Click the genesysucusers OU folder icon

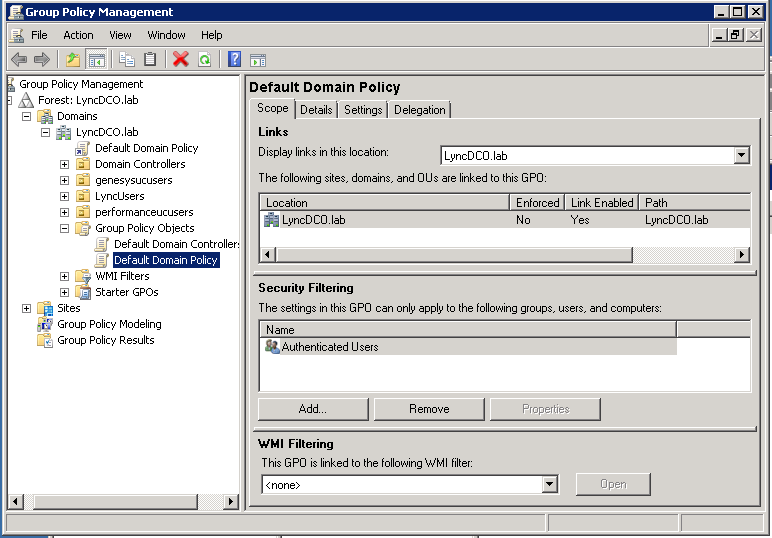point(83,180)
